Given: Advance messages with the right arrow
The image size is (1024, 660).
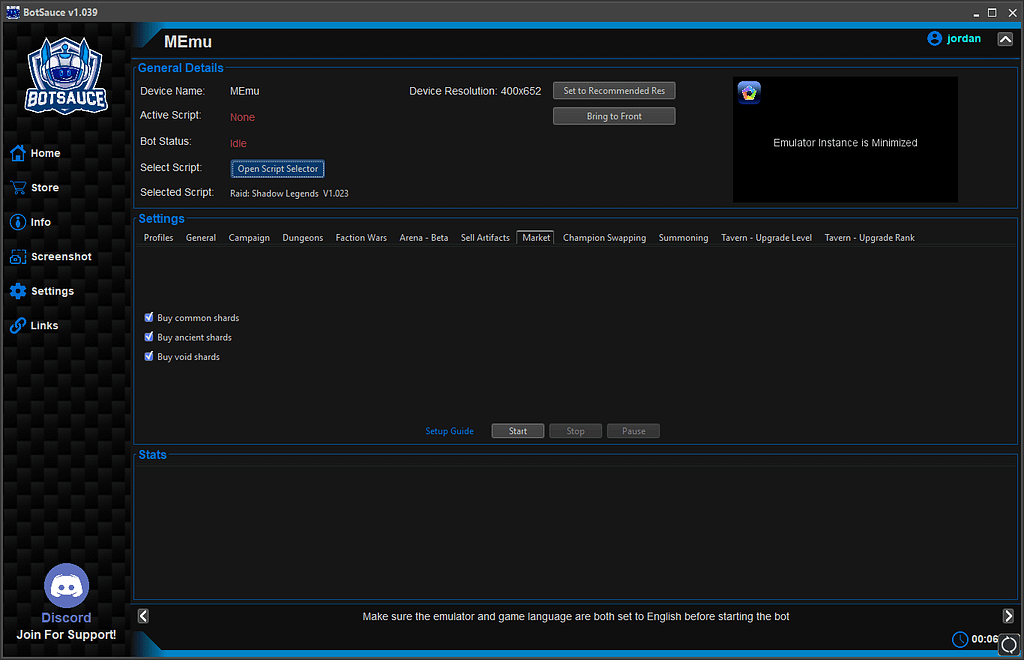Looking at the screenshot, I should tap(1010, 615).
